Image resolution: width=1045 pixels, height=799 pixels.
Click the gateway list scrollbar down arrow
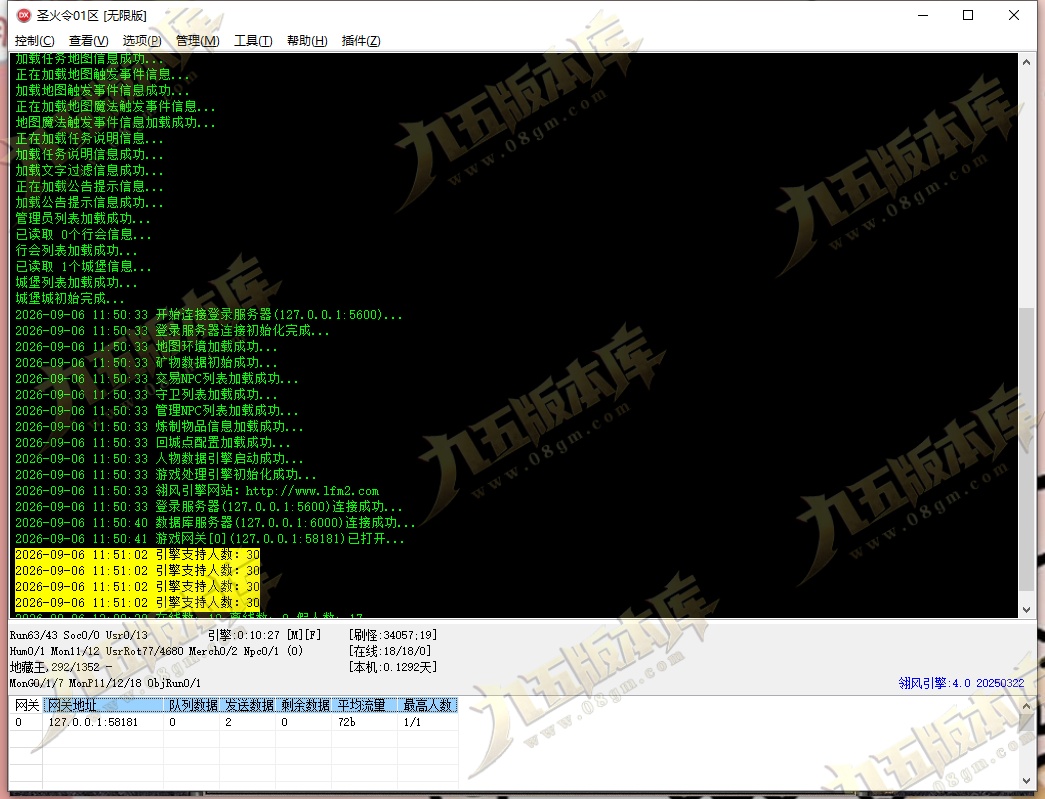click(x=1026, y=781)
